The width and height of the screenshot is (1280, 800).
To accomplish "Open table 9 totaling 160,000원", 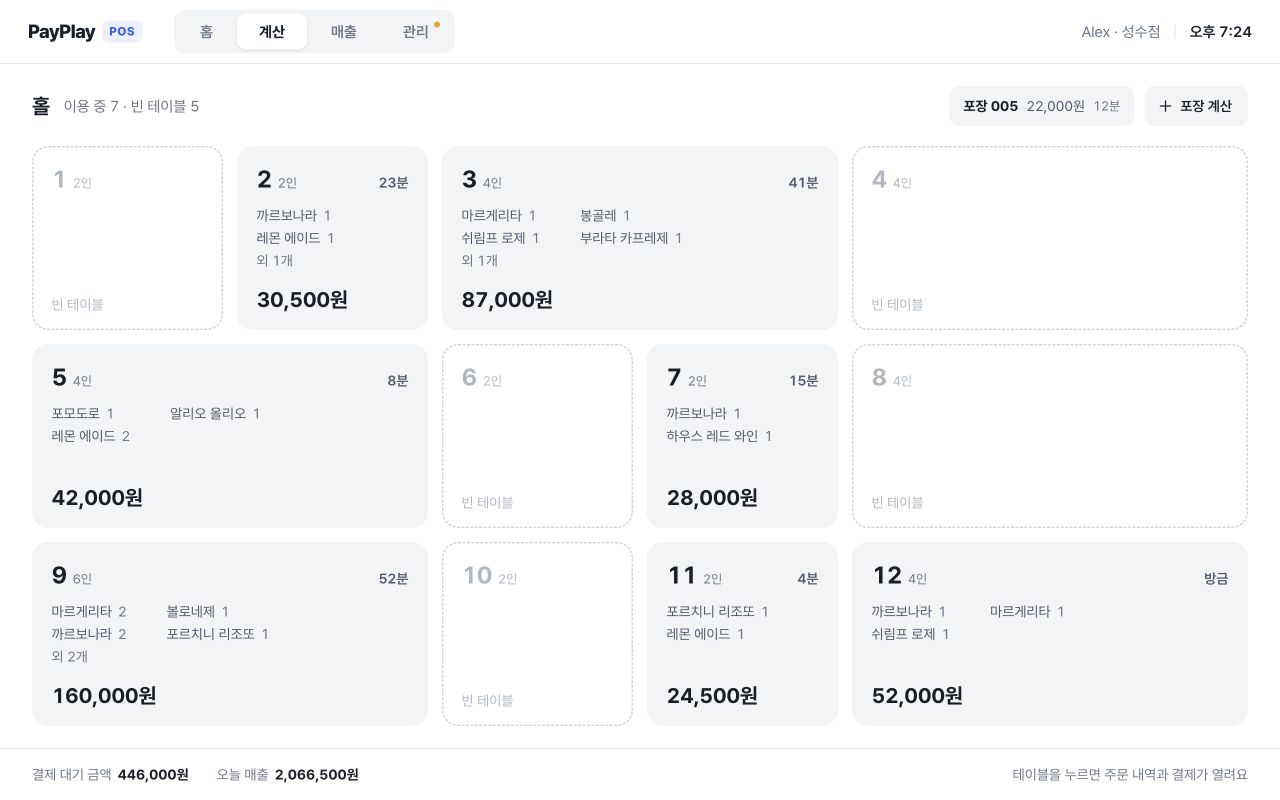I will (x=230, y=634).
